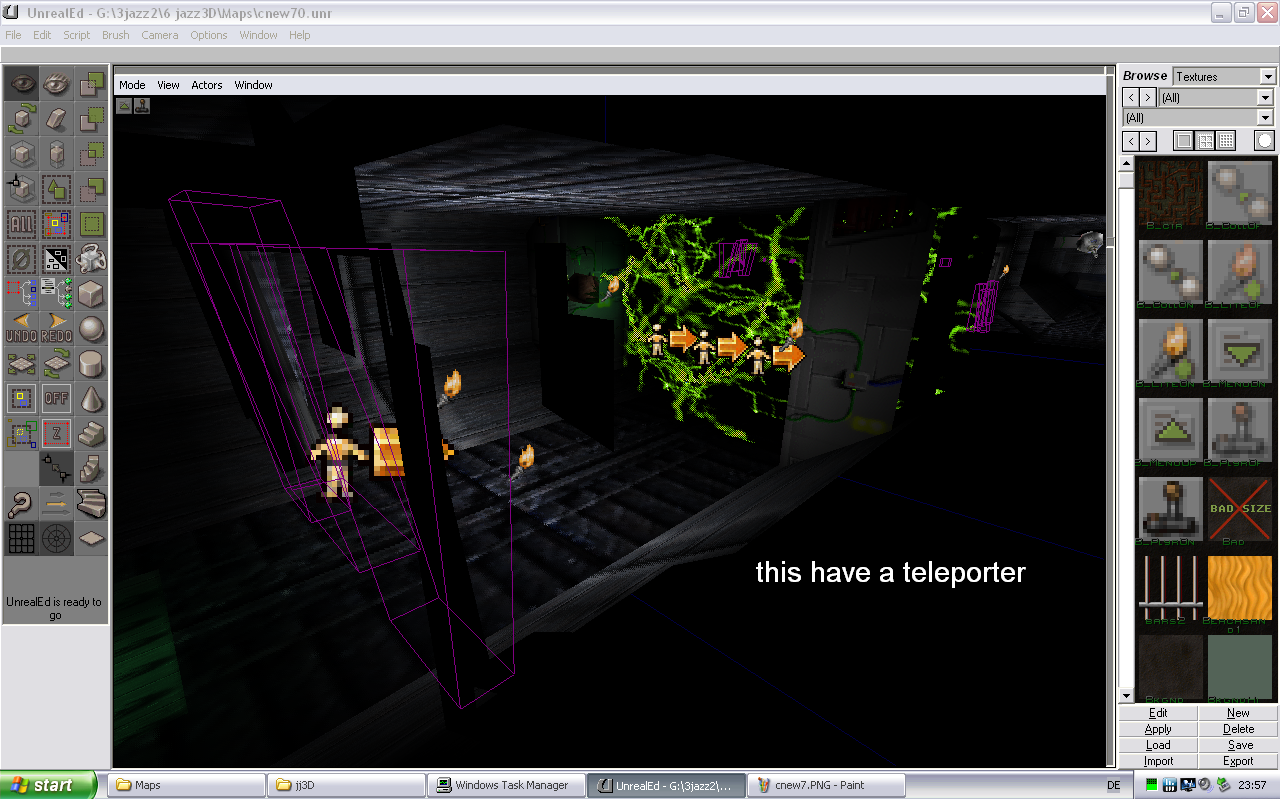Select the single large thumbnail view button
Viewport: 1280px width, 799px height.
pyautogui.click(x=1184, y=141)
